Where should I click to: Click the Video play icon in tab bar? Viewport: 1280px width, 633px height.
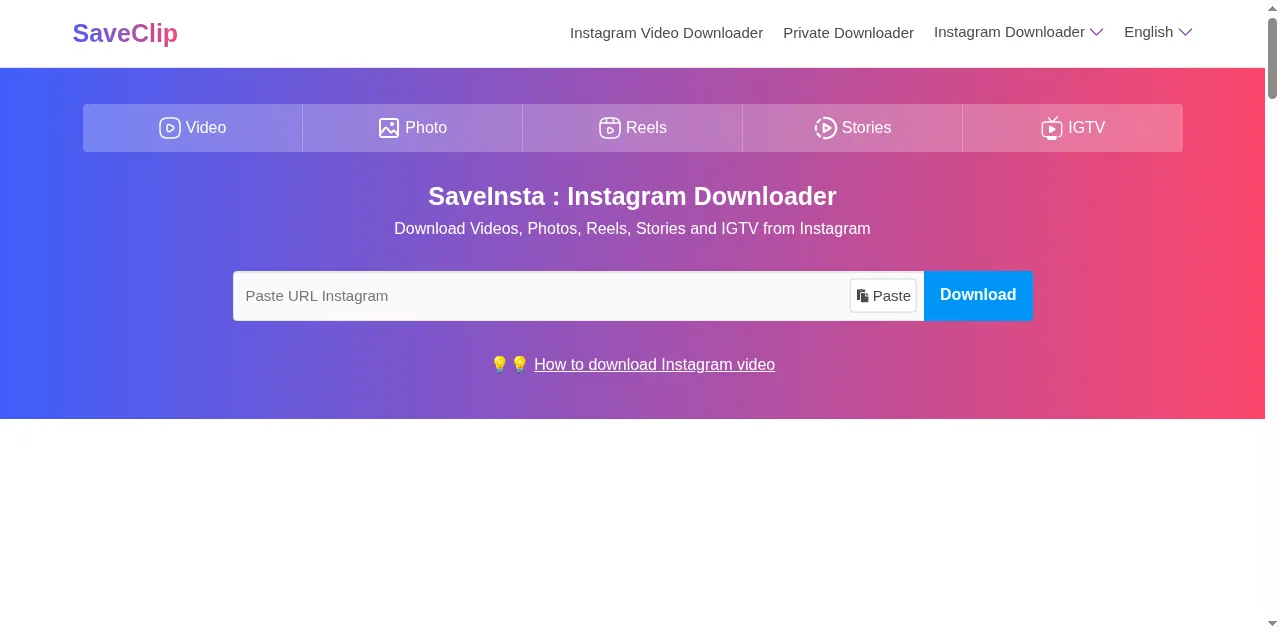tap(170, 128)
